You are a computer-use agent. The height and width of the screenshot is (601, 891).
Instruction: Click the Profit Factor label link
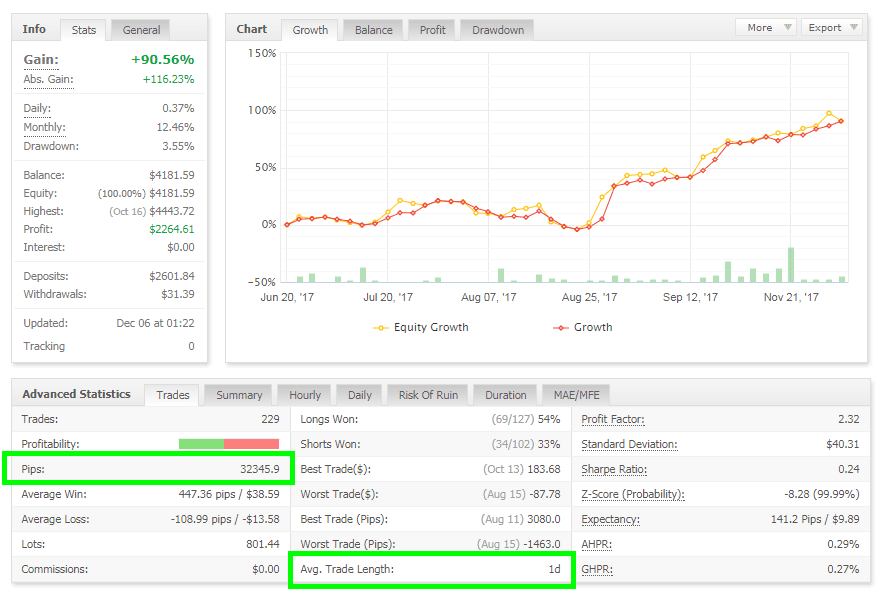tap(612, 420)
